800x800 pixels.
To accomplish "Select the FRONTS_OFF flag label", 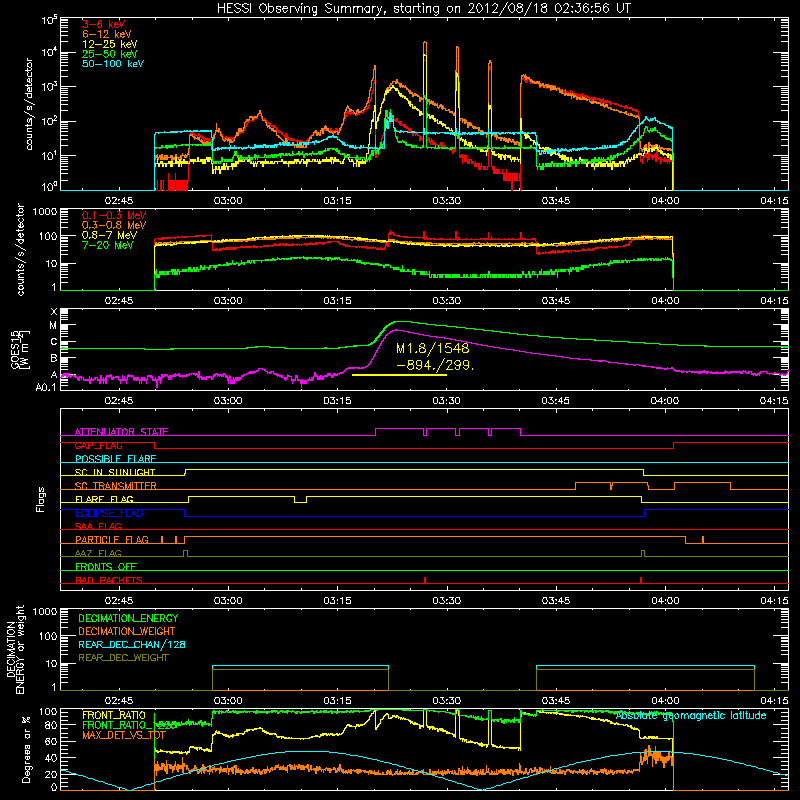I will pyautogui.click(x=106, y=567).
